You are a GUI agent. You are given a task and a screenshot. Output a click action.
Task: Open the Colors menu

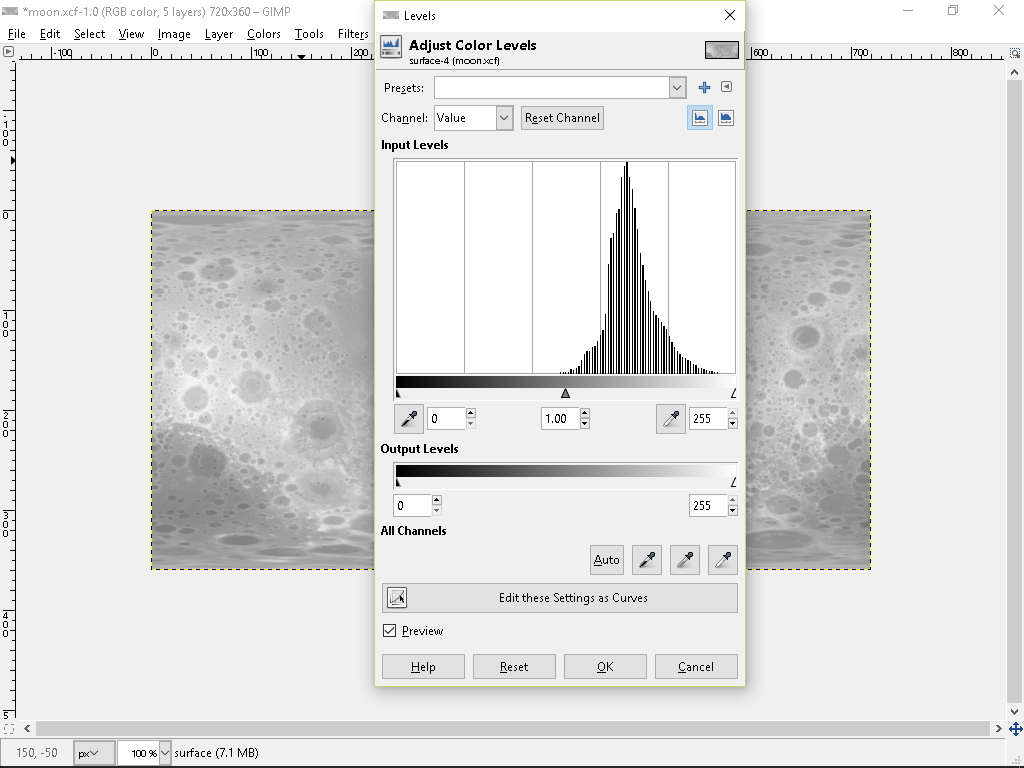263,33
